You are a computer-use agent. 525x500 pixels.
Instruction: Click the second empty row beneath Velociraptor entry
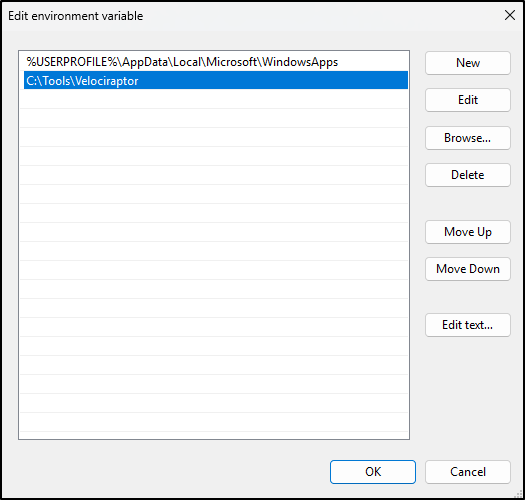coord(214,118)
